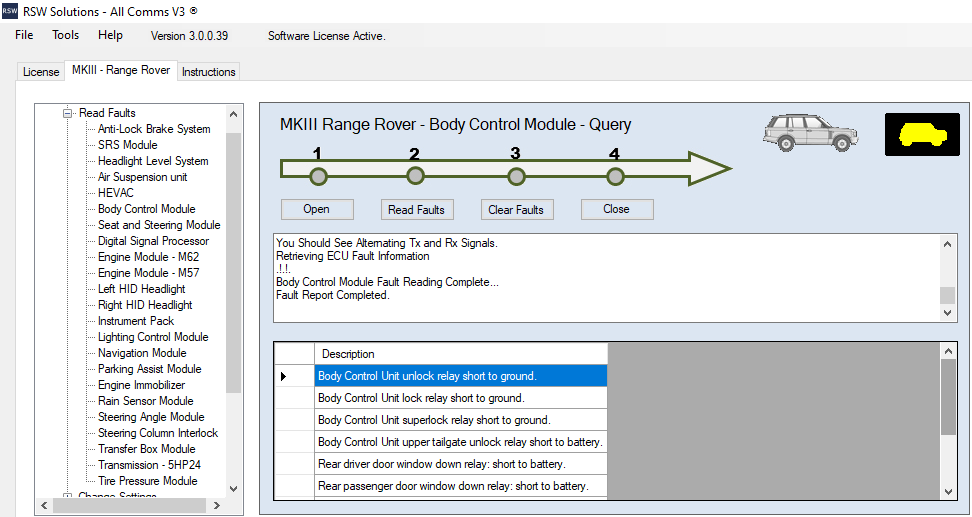Select superlock relay short to ground row

tap(461, 420)
